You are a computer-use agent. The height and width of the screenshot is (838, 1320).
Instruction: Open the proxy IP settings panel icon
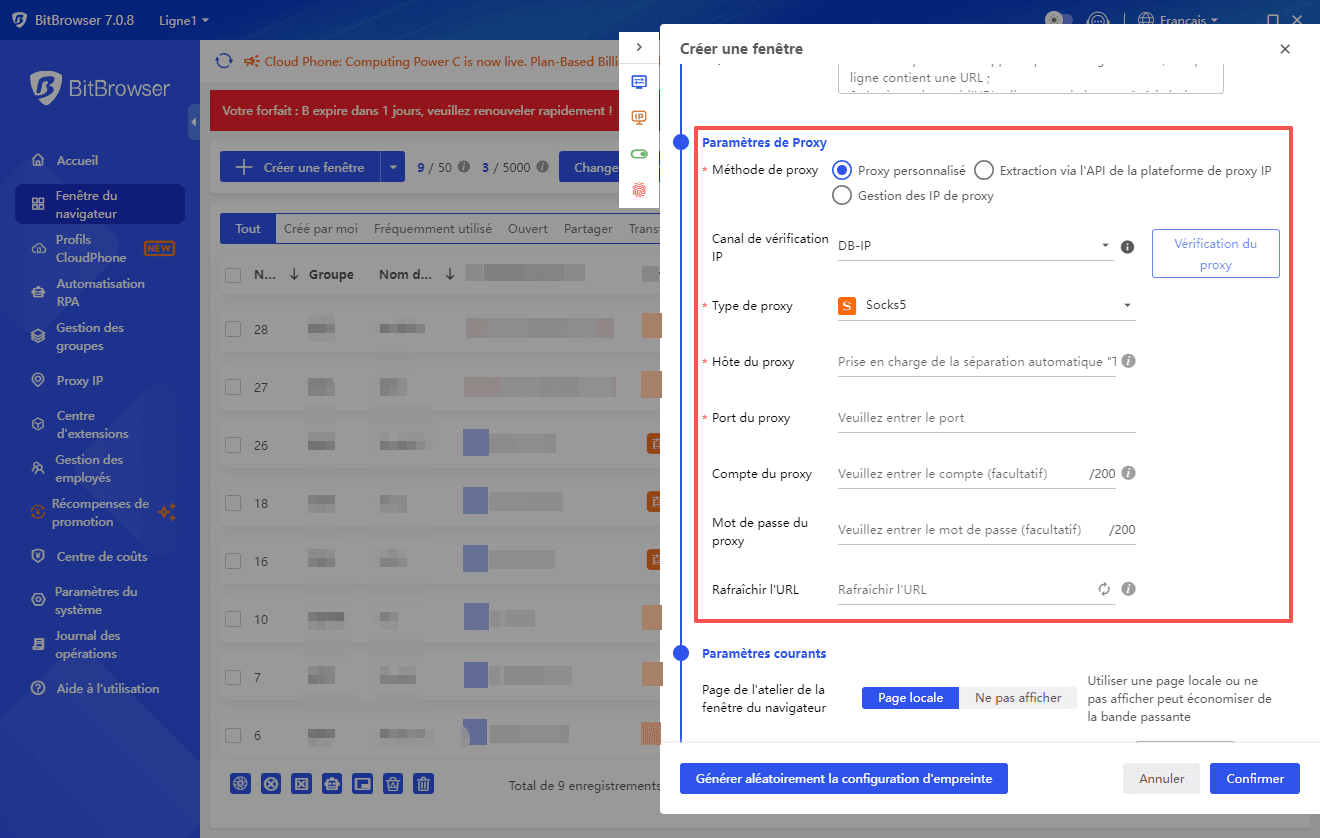click(x=640, y=118)
